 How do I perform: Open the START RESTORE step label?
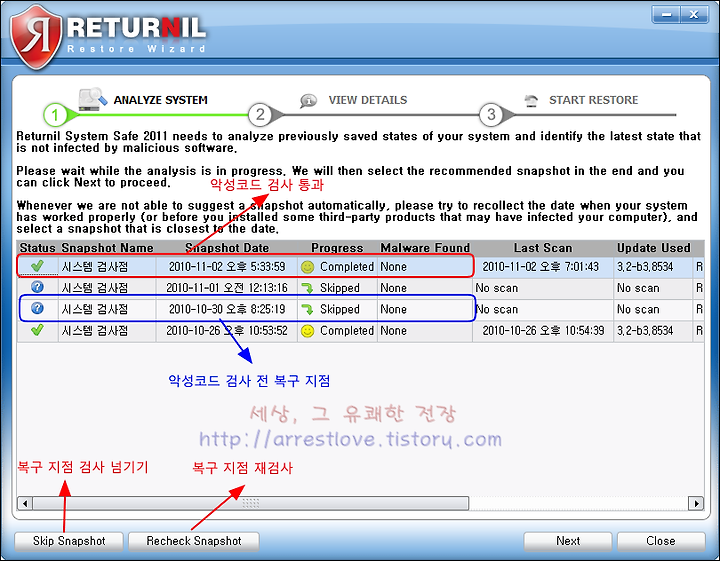[593, 100]
